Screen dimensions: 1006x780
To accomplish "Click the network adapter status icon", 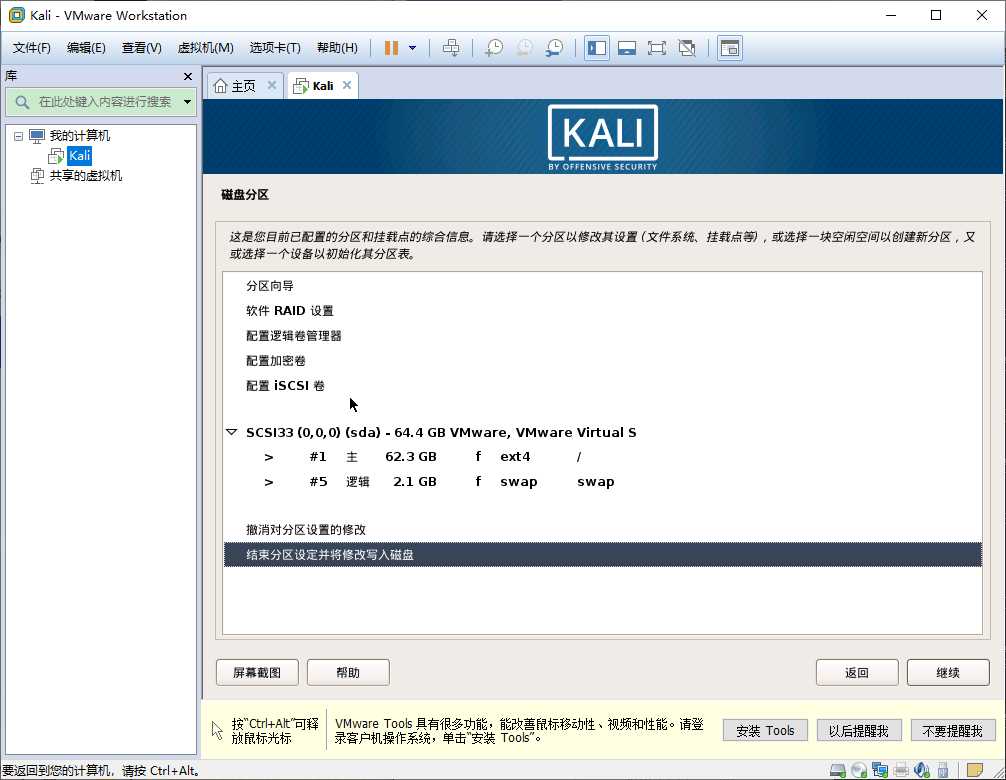I will [880, 770].
